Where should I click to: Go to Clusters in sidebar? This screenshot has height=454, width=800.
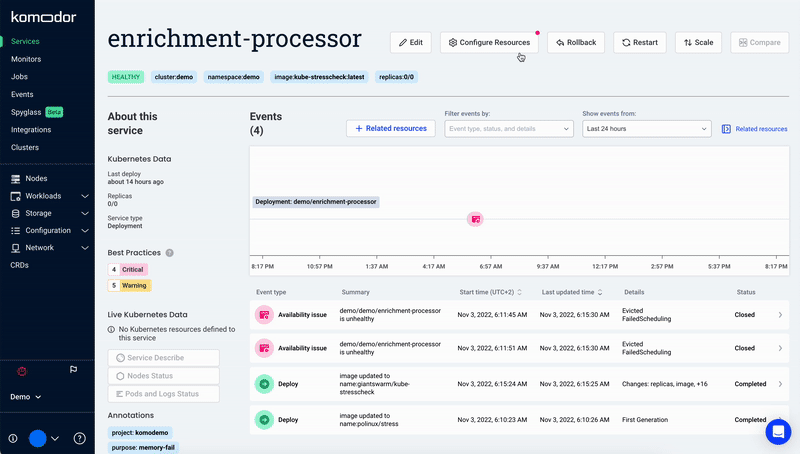[x=24, y=147]
